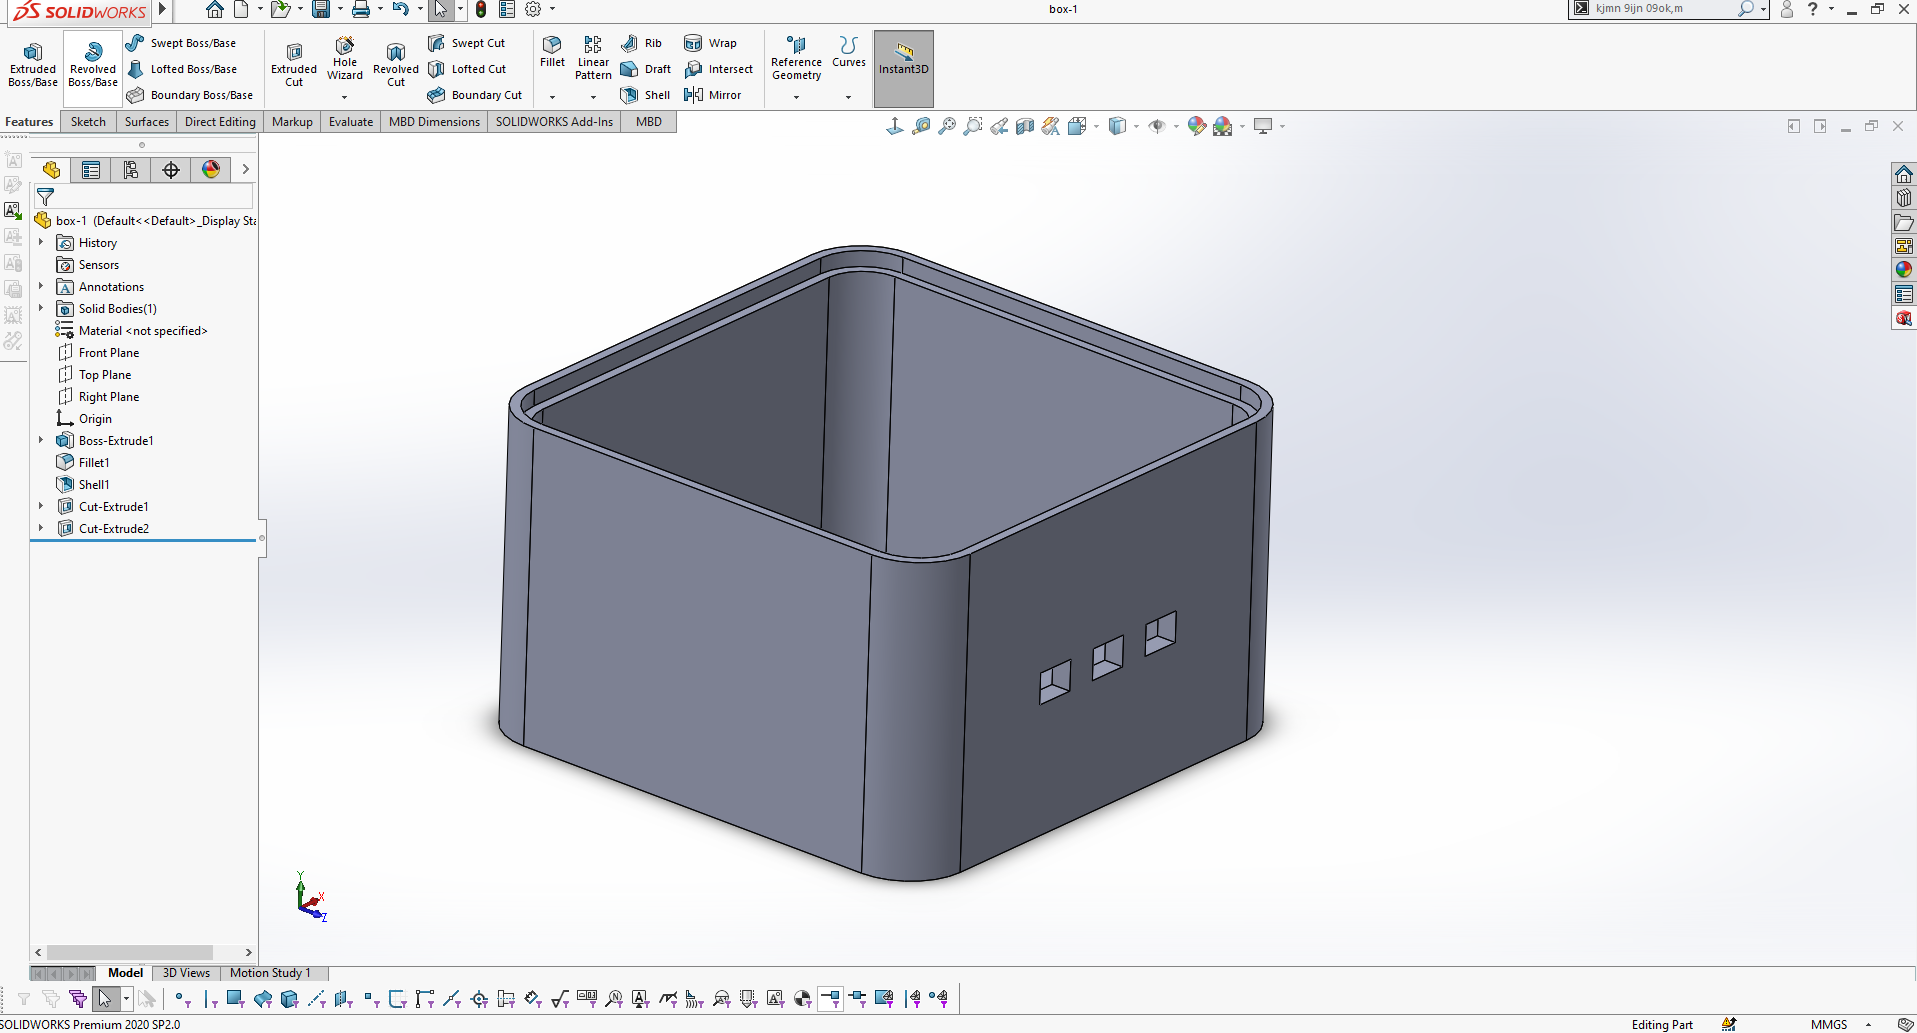1917x1033 pixels.
Task: Open the Linear Pattern dropdown arrow
Action: tap(593, 97)
